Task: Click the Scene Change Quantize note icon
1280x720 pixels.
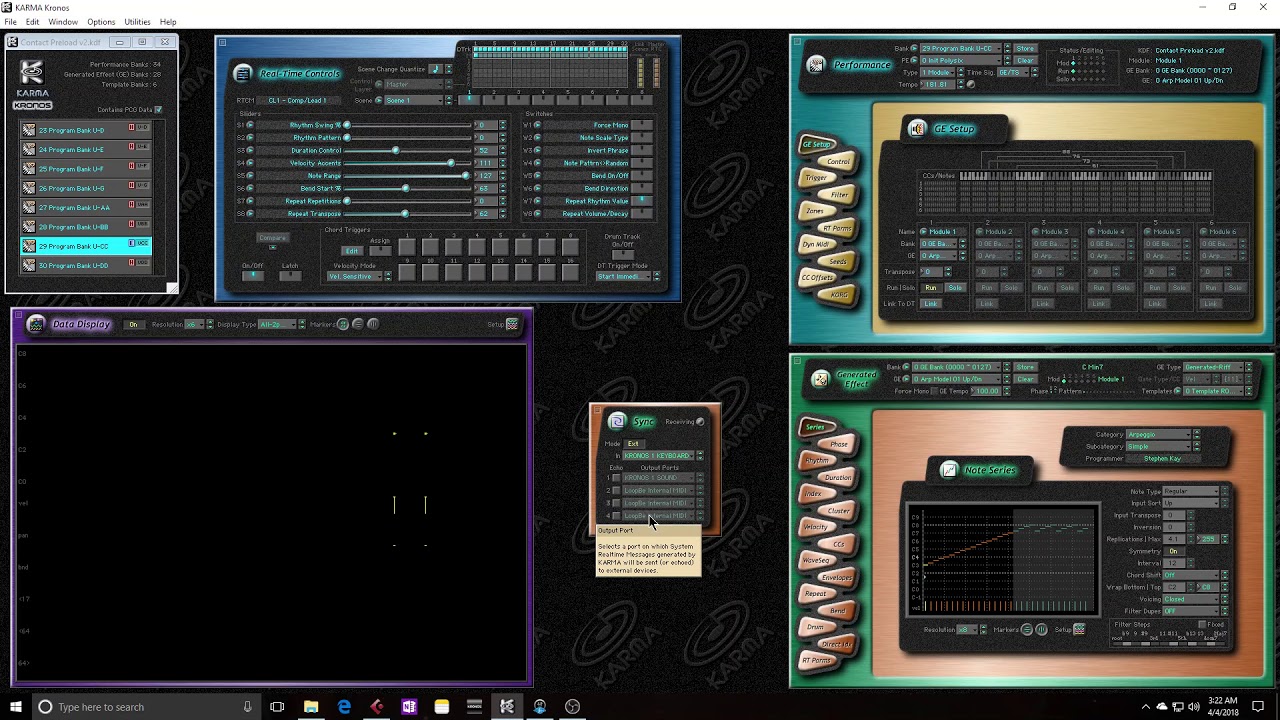Action: (435, 69)
